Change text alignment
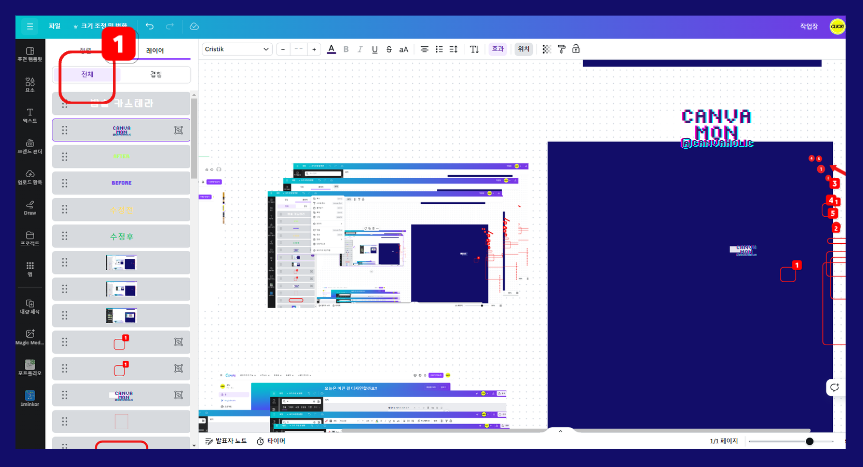This screenshot has width=863, height=467. click(424, 49)
